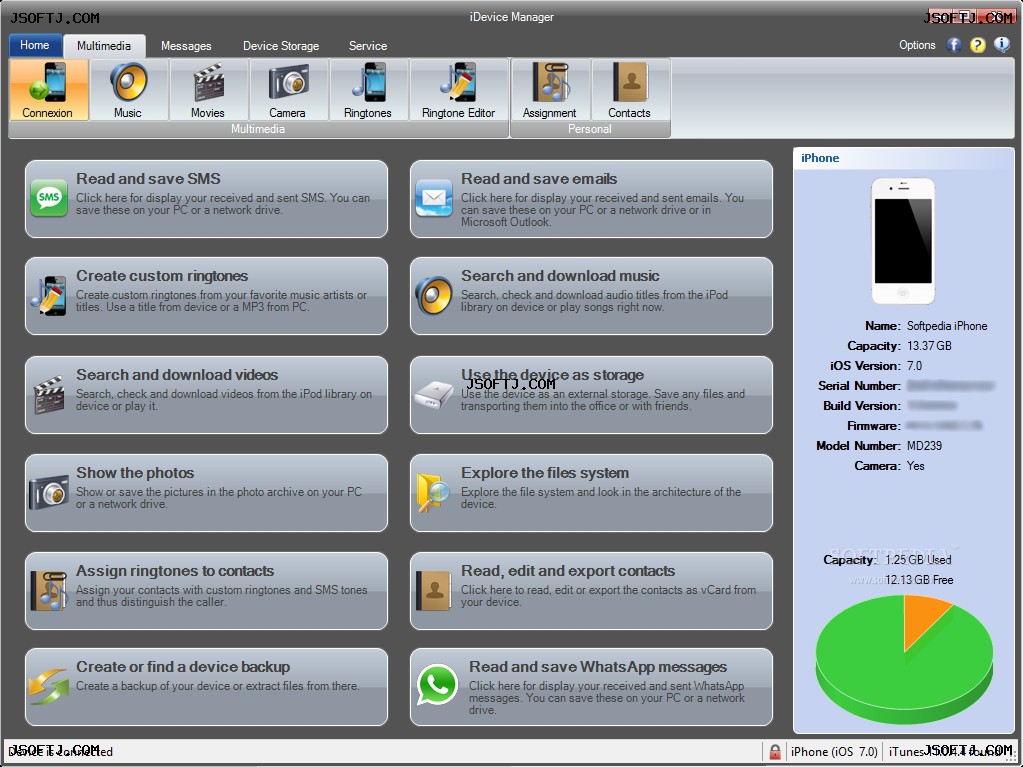1023x767 pixels.
Task: Click the capacity value 13.37 GB
Action: click(929, 346)
